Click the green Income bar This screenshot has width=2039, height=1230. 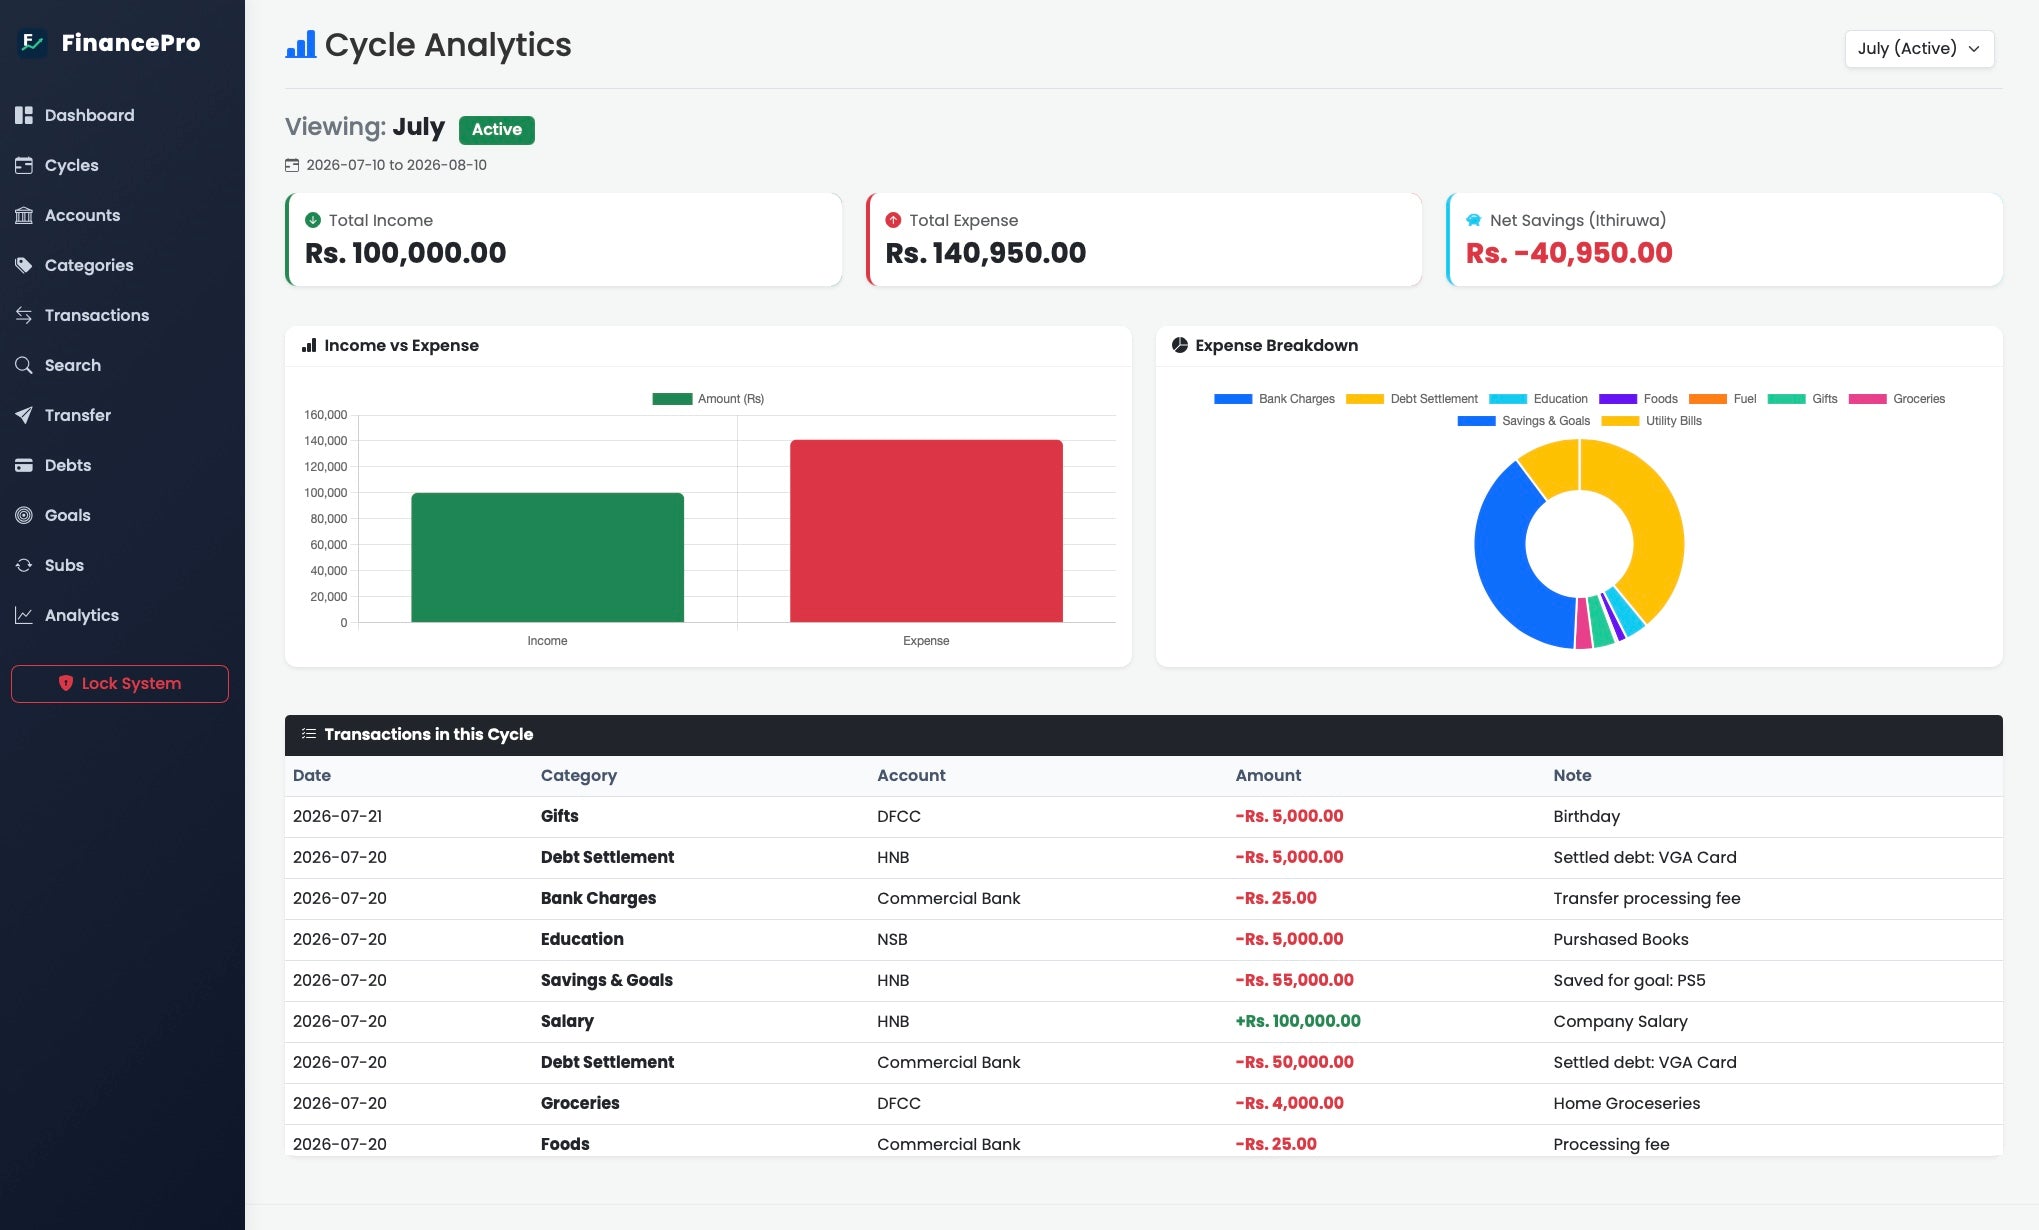point(547,557)
